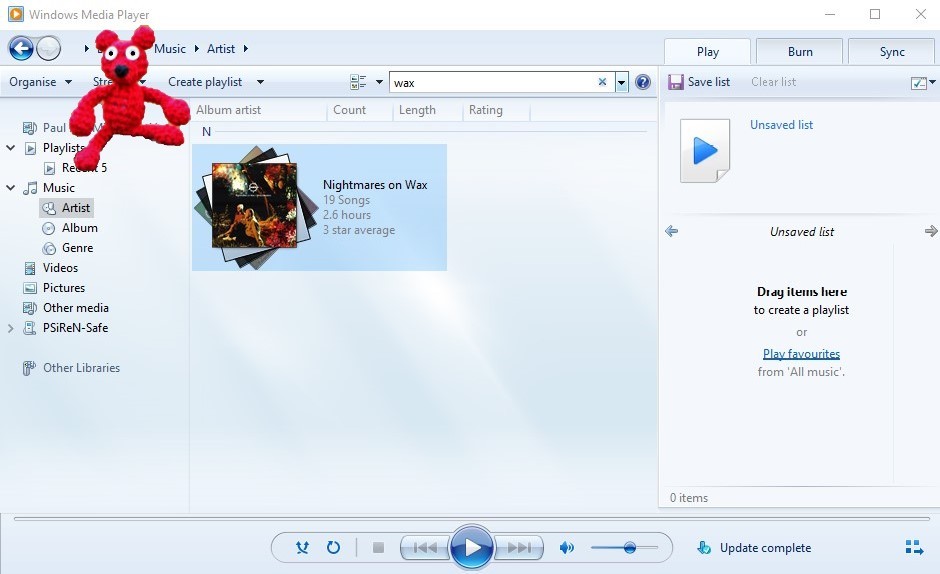Collapse the Music tree node
Screen dimensions: 940x574
coord(10,188)
